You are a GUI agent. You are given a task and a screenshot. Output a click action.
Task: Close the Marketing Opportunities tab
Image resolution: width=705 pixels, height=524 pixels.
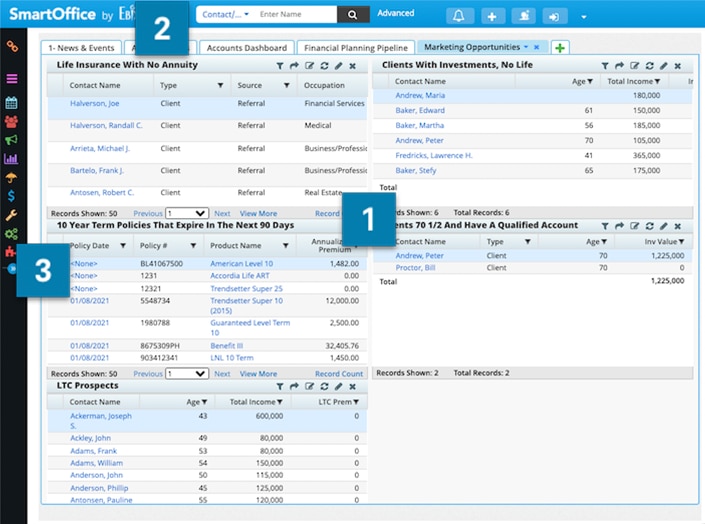pos(536,47)
